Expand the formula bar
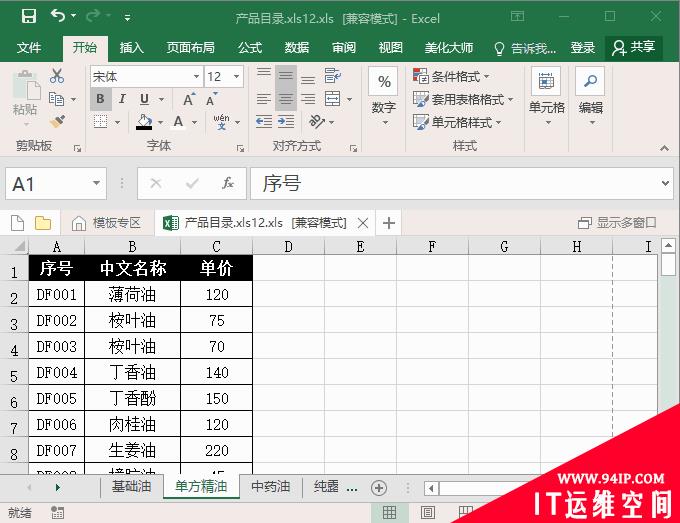Image resolution: width=680 pixels, height=523 pixels. pos(665,183)
